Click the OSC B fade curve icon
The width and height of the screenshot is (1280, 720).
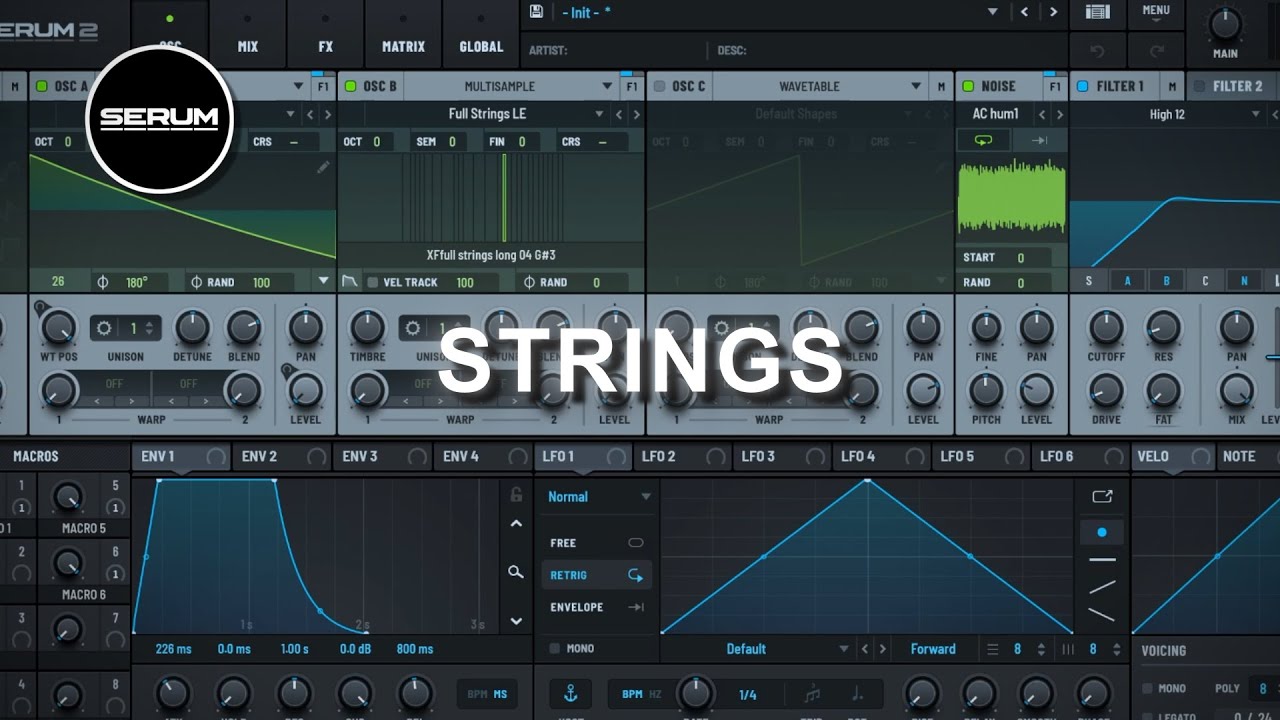[x=349, y=282]
